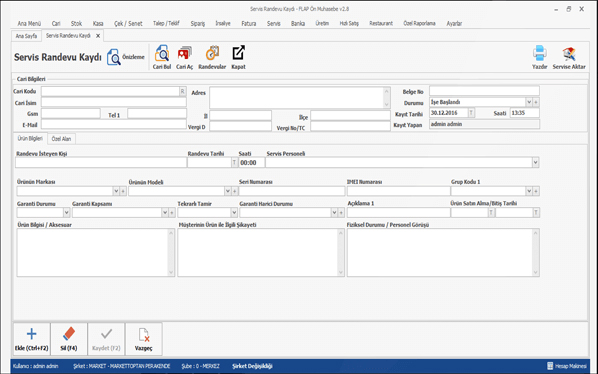
Task: Click the Seri Numarası input field
Action: [292, 191]
